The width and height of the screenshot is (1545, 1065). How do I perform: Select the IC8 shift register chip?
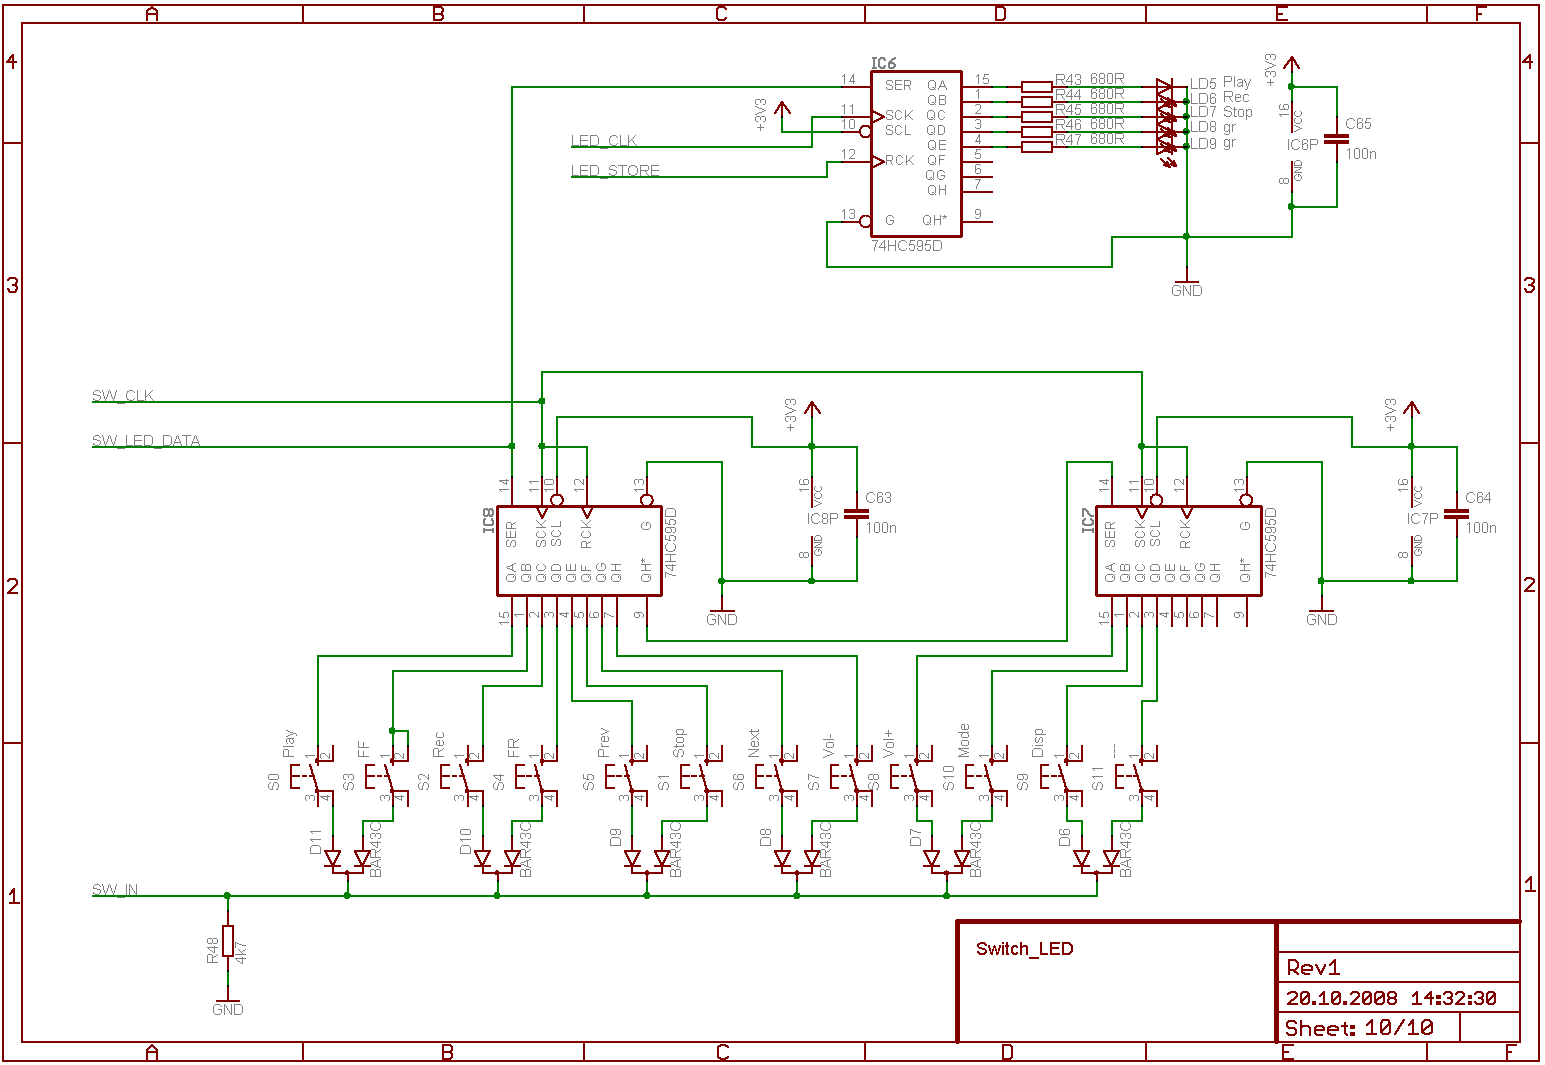pyautogui.click(x=579, y=551)
